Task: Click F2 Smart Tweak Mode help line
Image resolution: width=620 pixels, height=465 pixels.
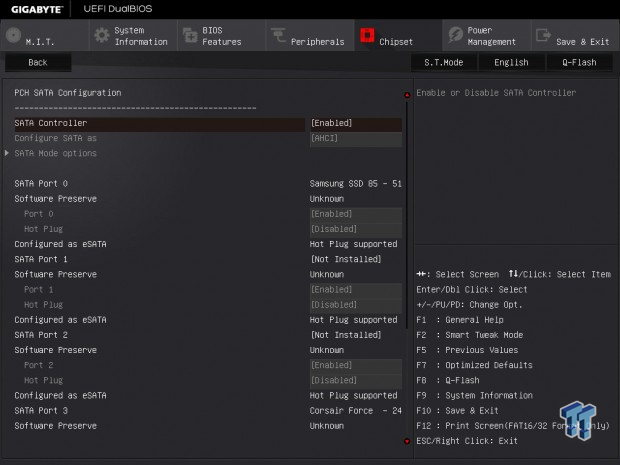Action: click(x=470, y=335)
